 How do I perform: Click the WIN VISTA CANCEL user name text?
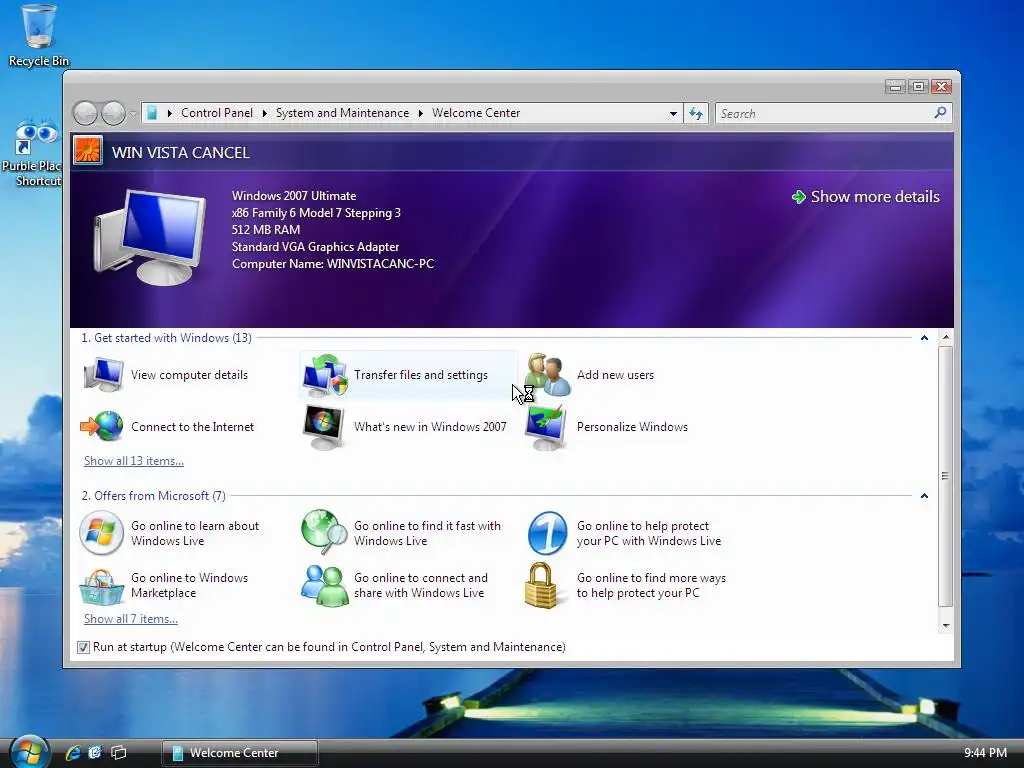point(181,153)
